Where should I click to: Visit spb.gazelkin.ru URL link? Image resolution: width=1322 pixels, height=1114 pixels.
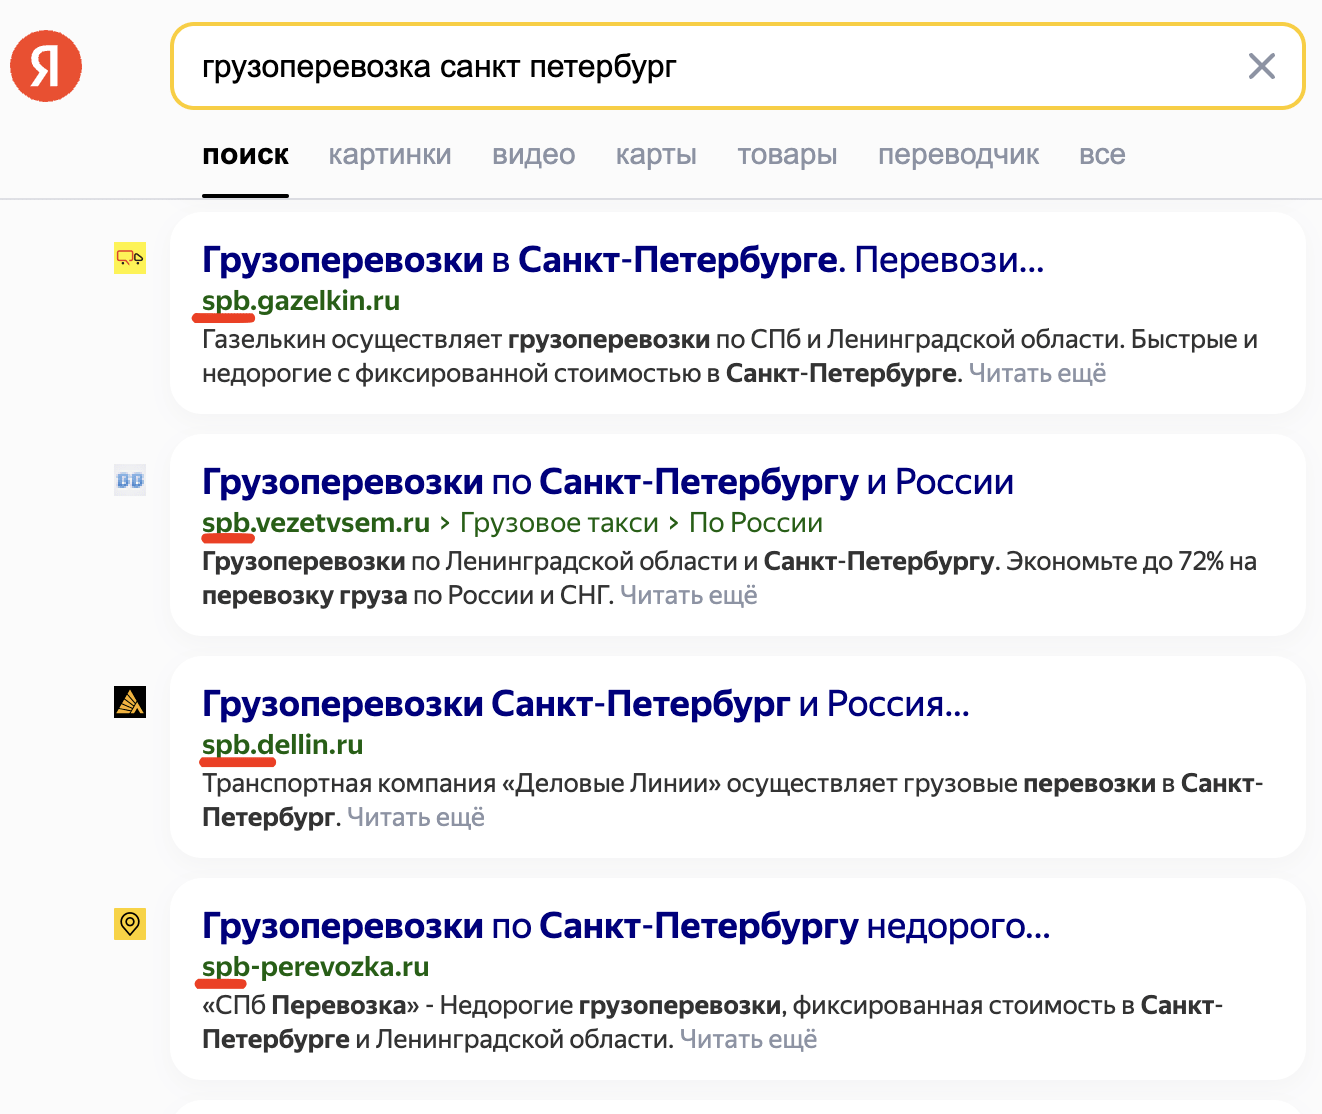pos(301,301)
